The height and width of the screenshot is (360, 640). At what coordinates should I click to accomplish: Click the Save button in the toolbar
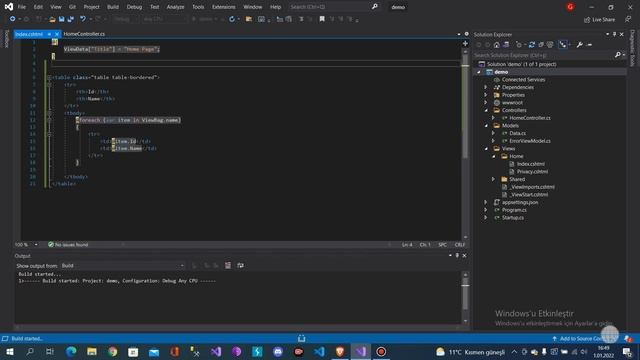(62, 19)
